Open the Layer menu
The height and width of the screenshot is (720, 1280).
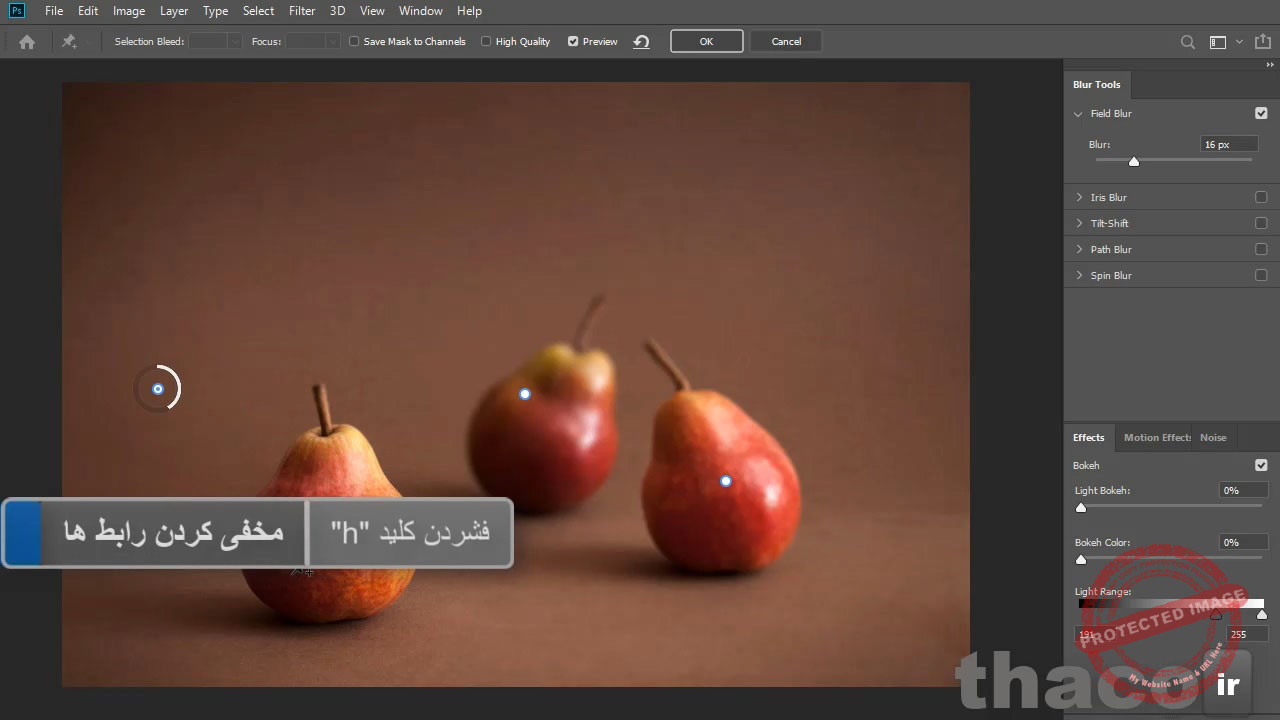pyautogui.click(x=174, y=11)
